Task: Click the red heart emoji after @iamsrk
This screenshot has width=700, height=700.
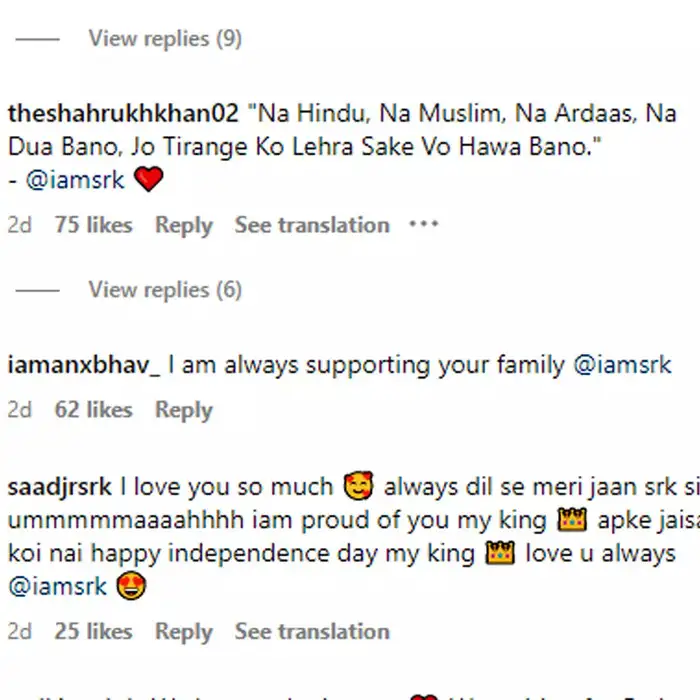Action: [x=149, y=179]
